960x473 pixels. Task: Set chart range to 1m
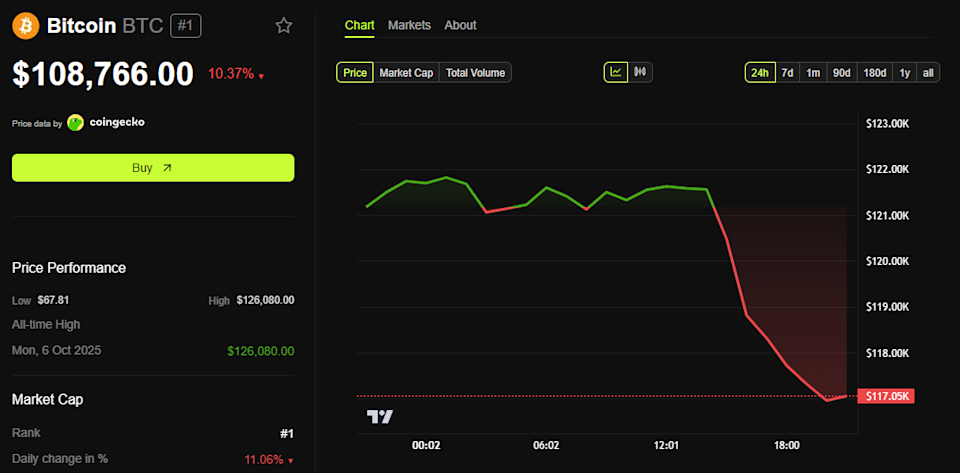pyautogui.click(x=813, y=72)
